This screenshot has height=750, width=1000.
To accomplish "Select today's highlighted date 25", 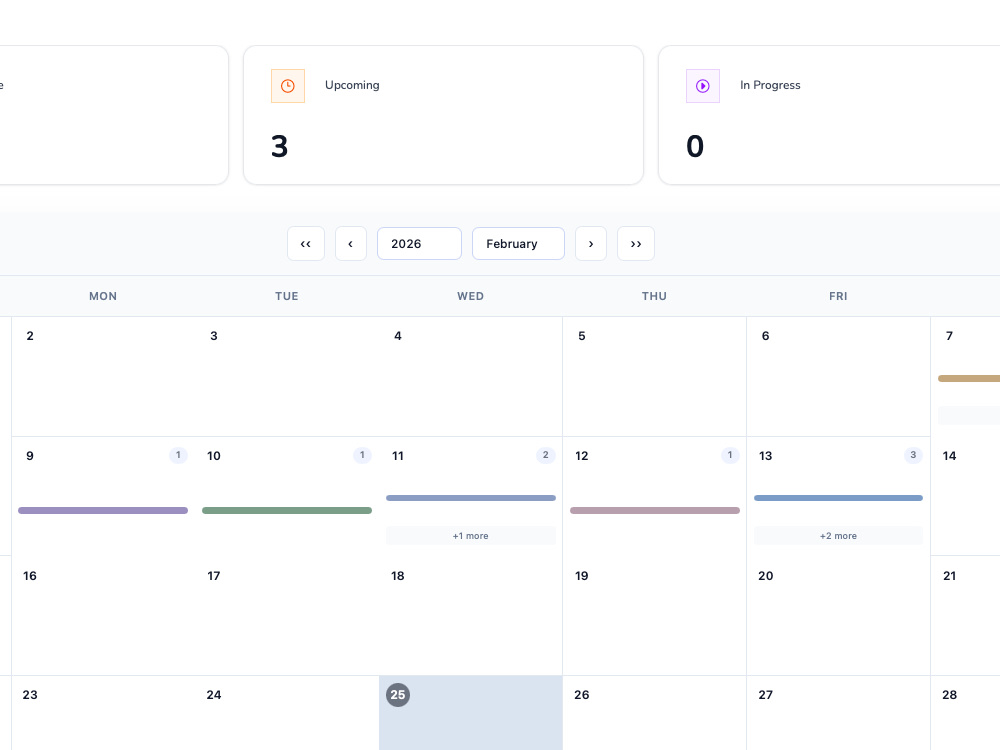I will (398, 695).
